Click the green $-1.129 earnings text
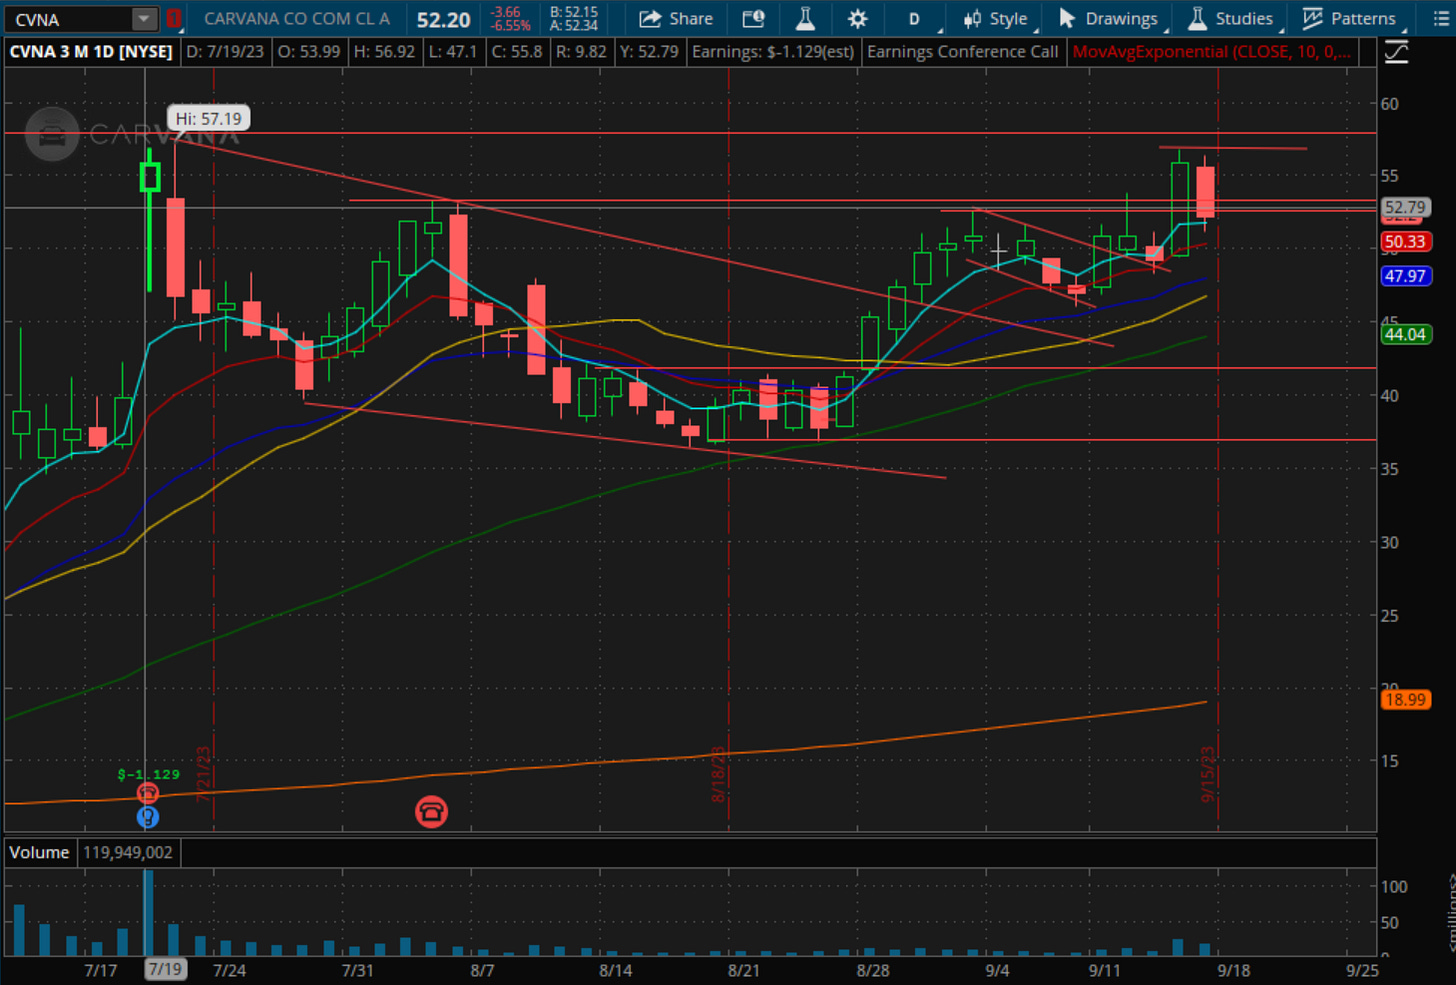Viewport: 1456px width, 985px height. 148,774
